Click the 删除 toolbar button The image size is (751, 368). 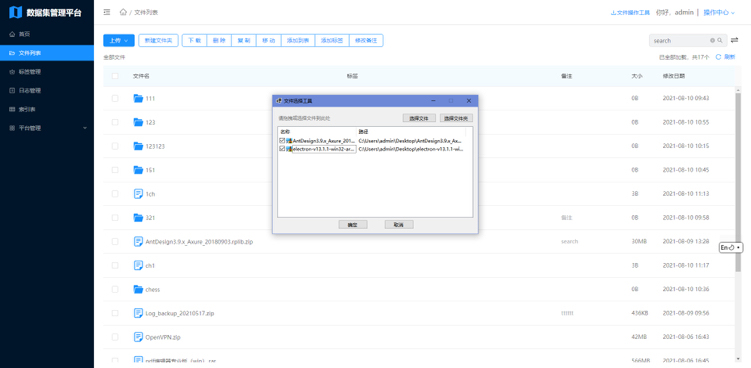tap(219, 41)
